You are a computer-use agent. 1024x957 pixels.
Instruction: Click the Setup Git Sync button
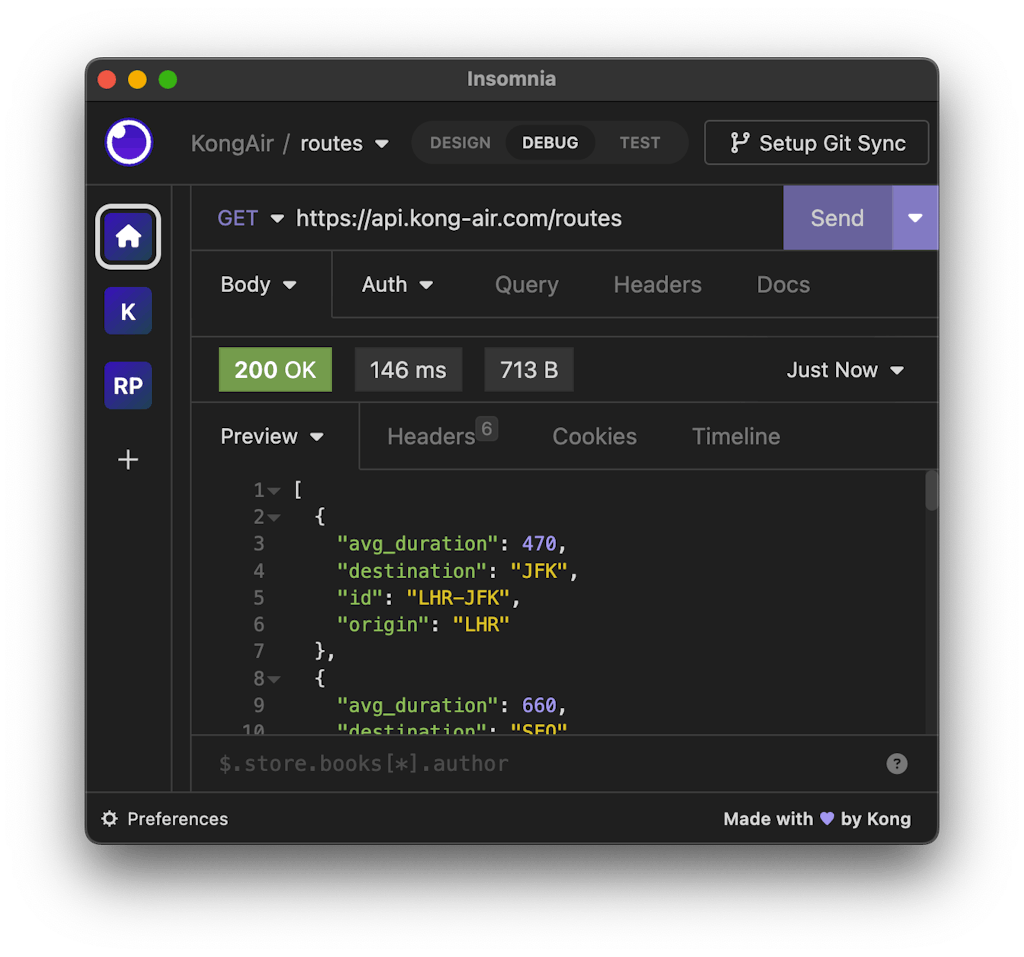point(817,143)
